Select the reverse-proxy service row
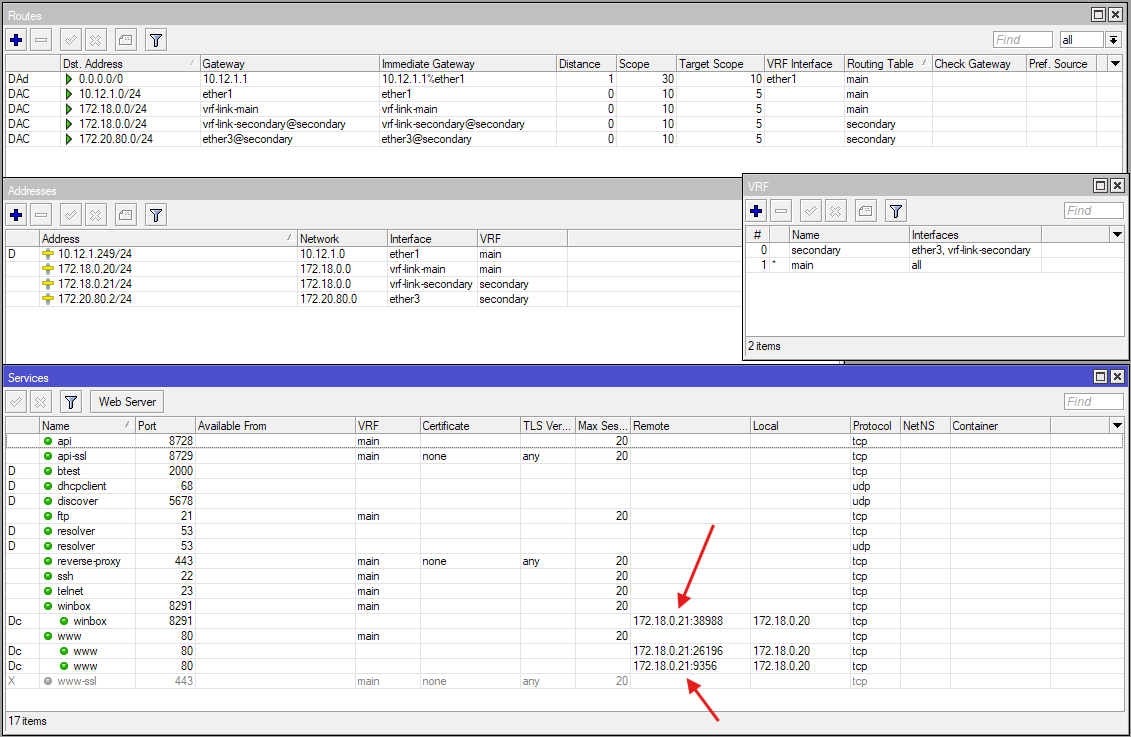1131x737 pixels. click(x=564, y=561)
